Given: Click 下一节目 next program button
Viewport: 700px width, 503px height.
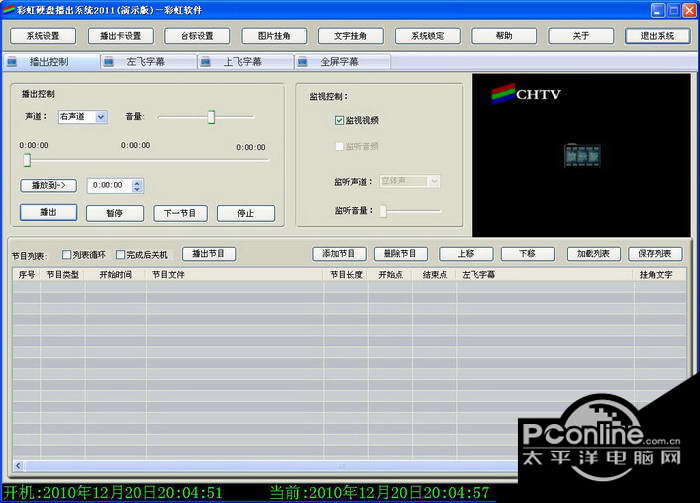Looking at the screenshot, I should point(180,213).
